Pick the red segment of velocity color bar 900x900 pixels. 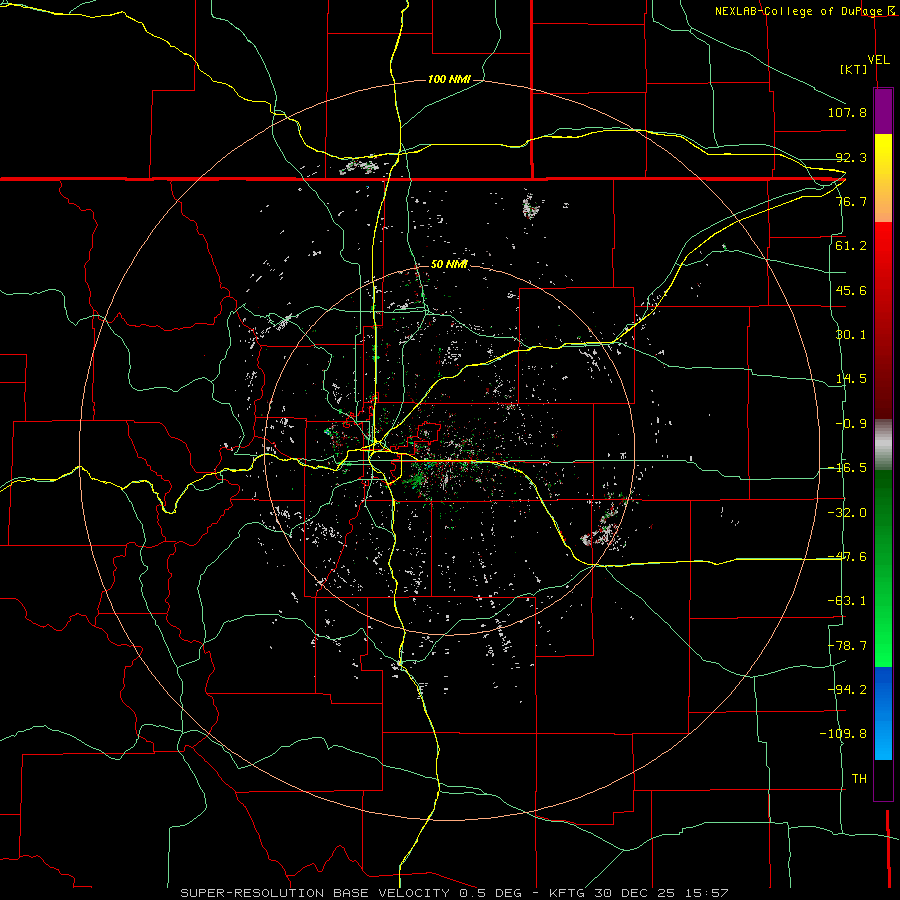(x=883, y=320)
